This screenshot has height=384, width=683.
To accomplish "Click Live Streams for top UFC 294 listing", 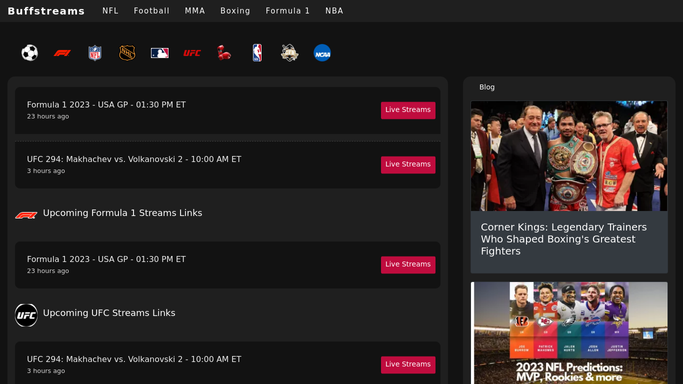I will click(x=408, y=165).
